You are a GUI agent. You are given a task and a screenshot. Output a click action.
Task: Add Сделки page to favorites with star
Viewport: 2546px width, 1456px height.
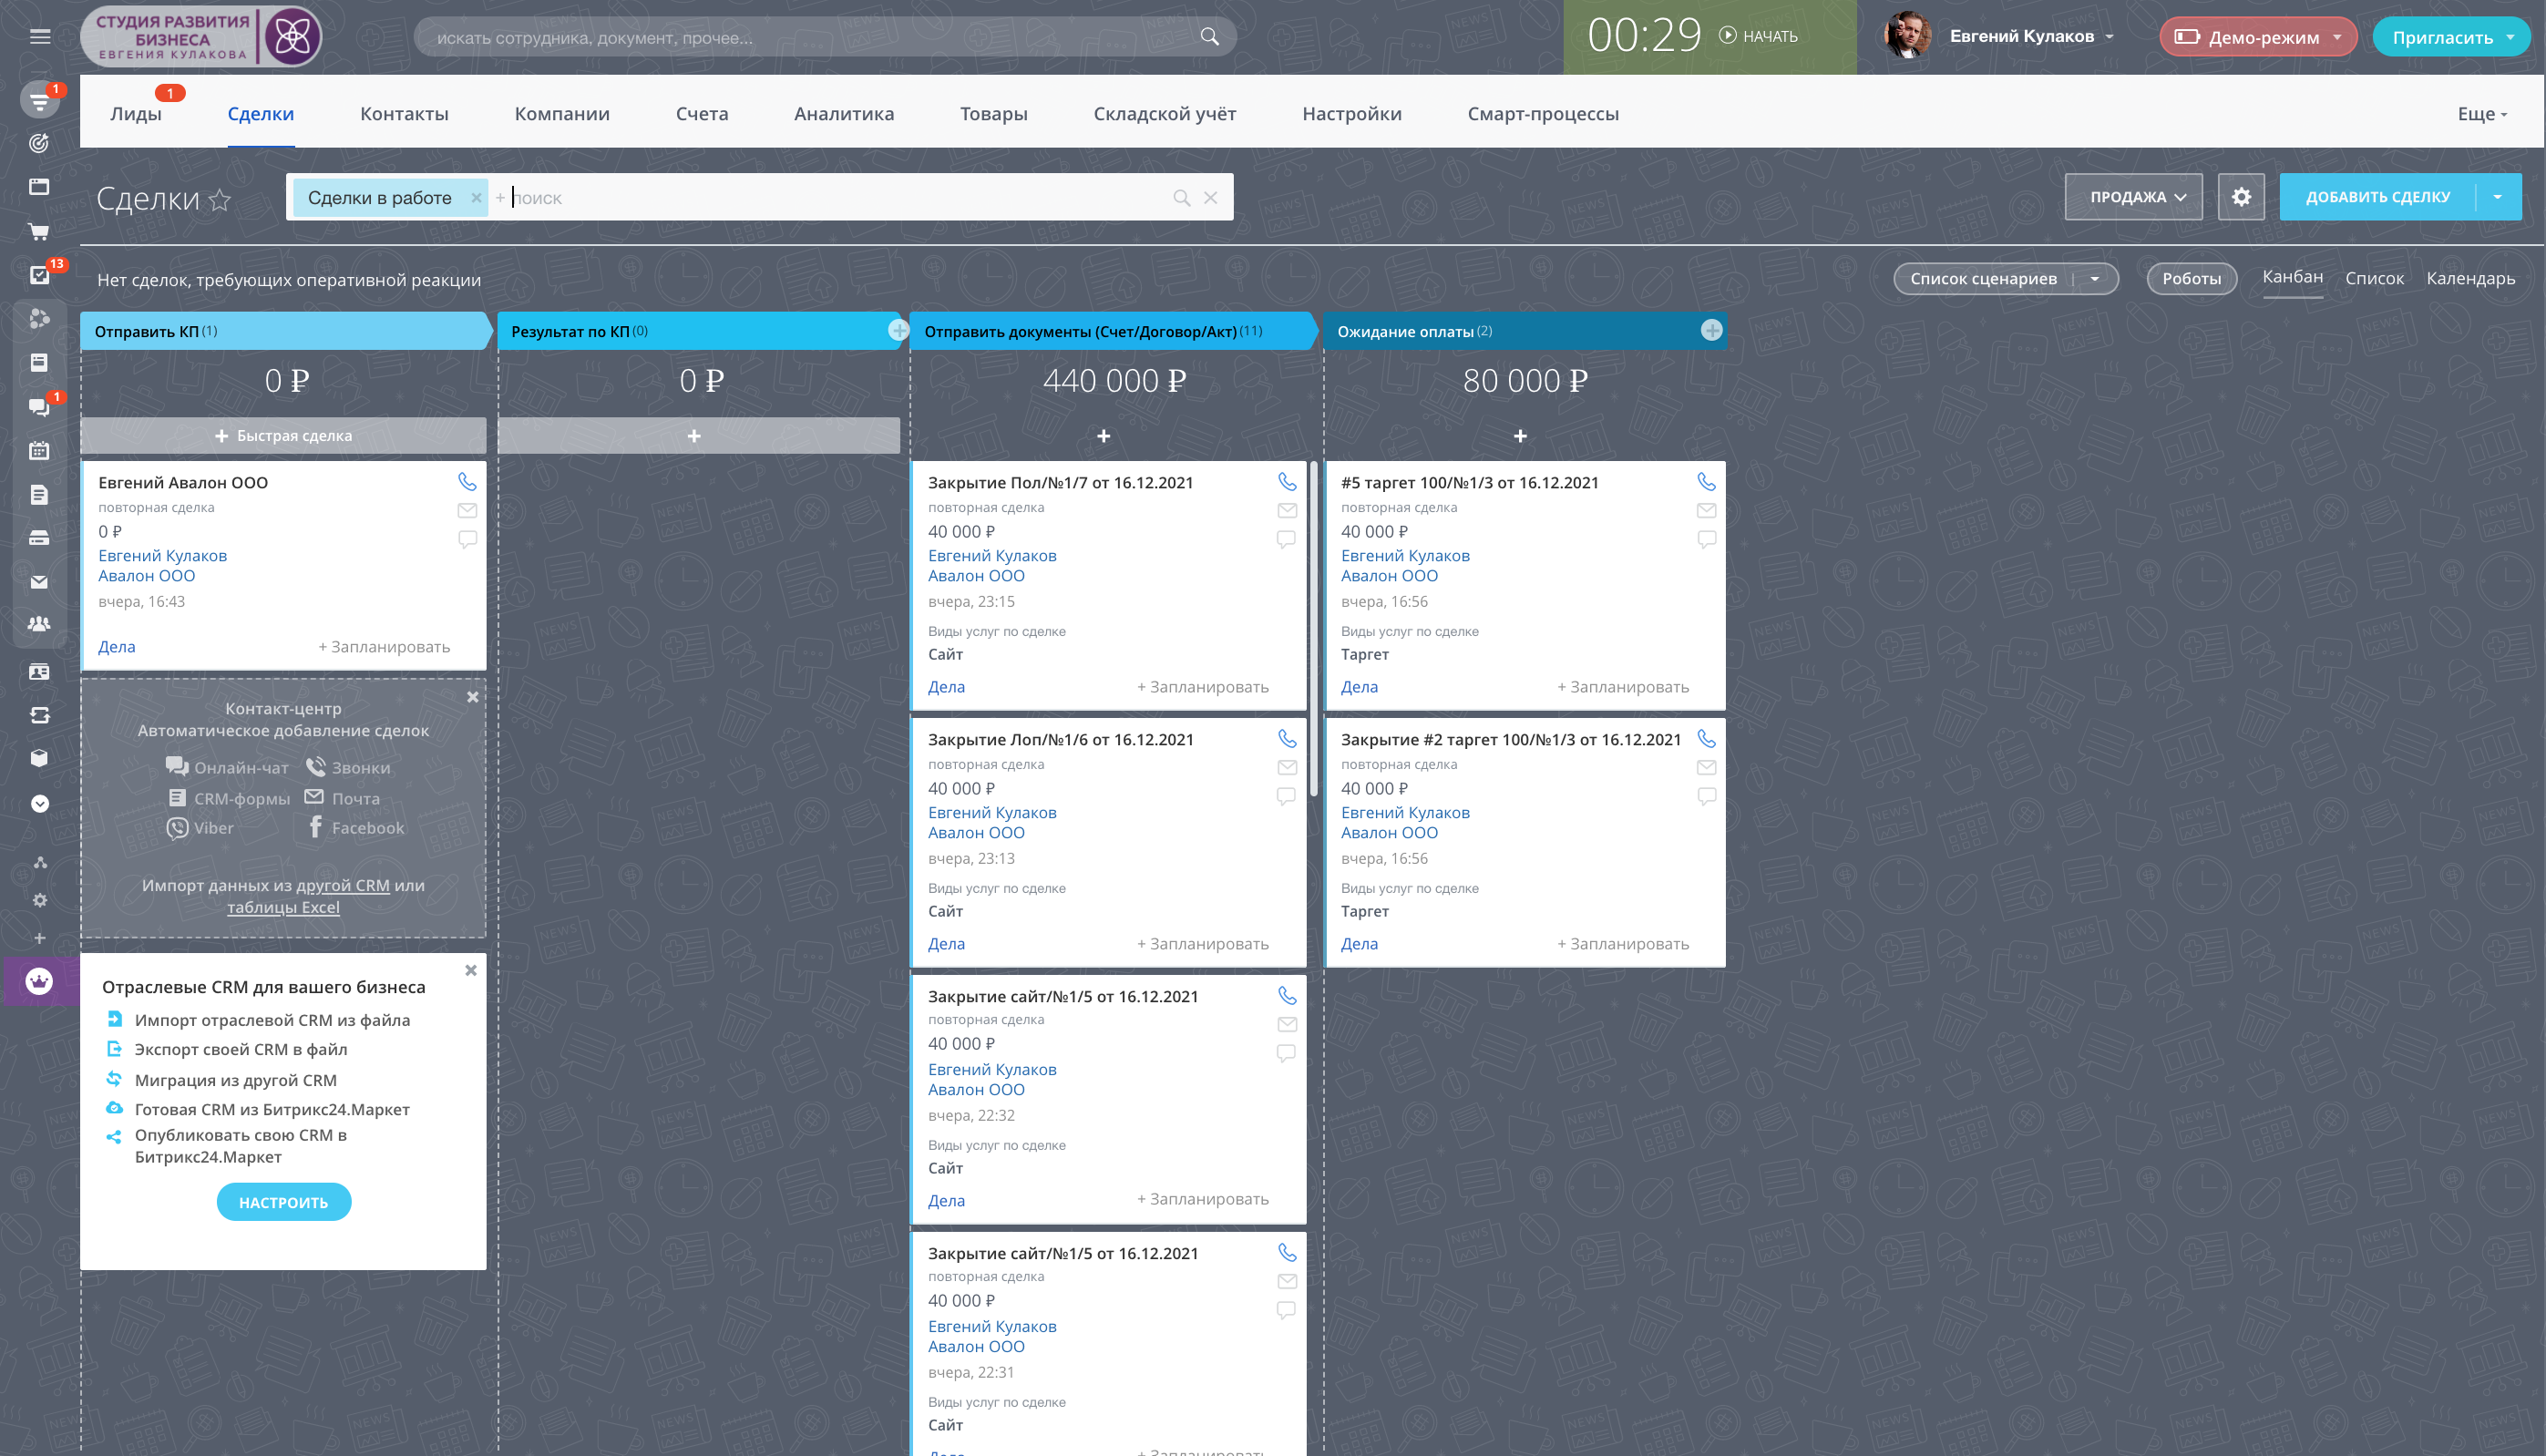point(220,201)
